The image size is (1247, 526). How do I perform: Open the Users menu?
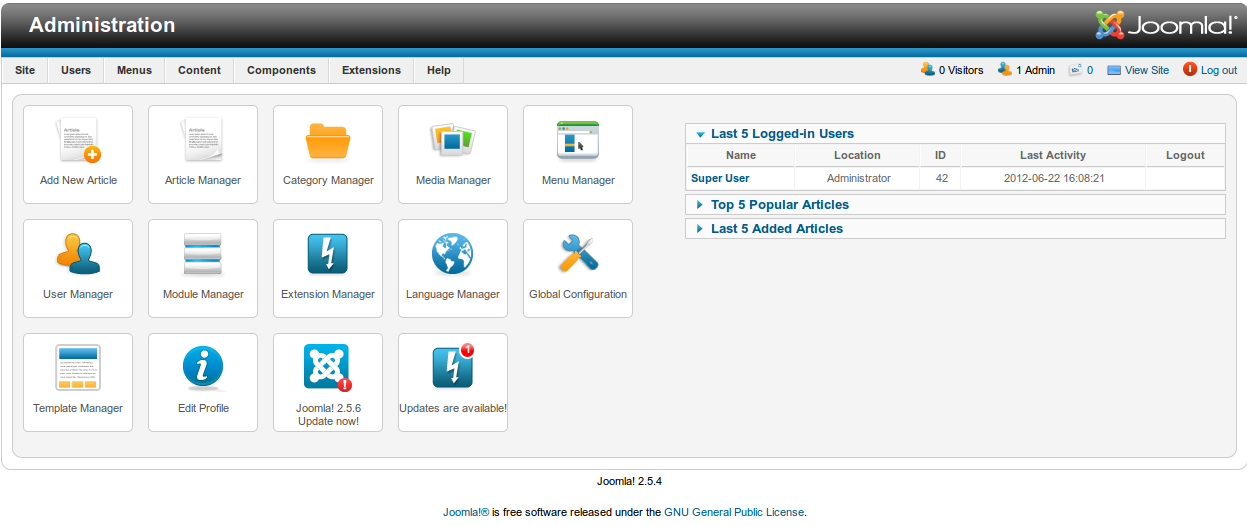point(76,70)
